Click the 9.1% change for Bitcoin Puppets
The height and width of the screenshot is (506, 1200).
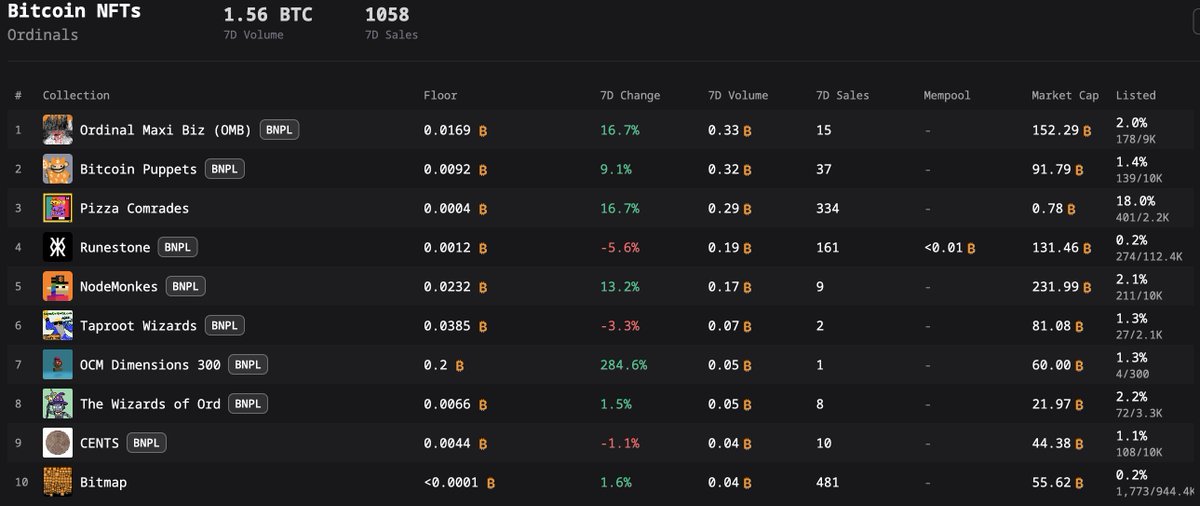pyautogui.click(x=615, y=169)
